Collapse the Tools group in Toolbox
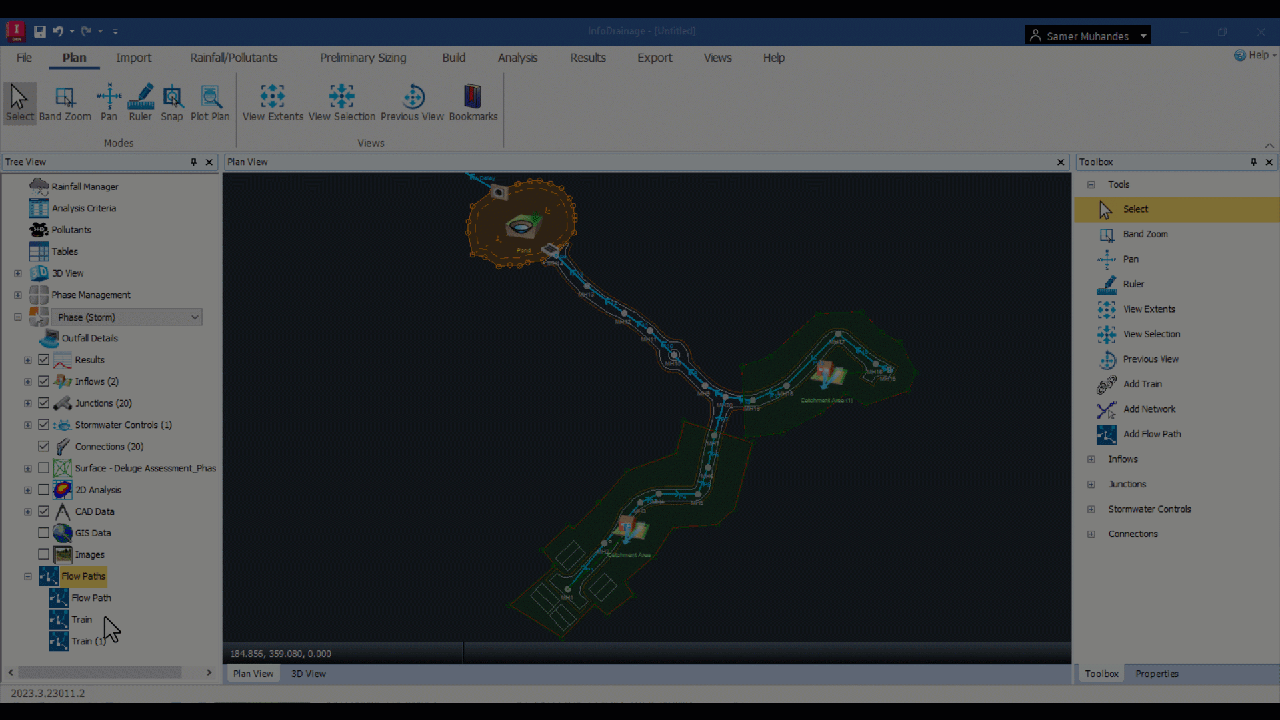The width and height of the screenshot is (1280, 720). tap(1091, 184)
